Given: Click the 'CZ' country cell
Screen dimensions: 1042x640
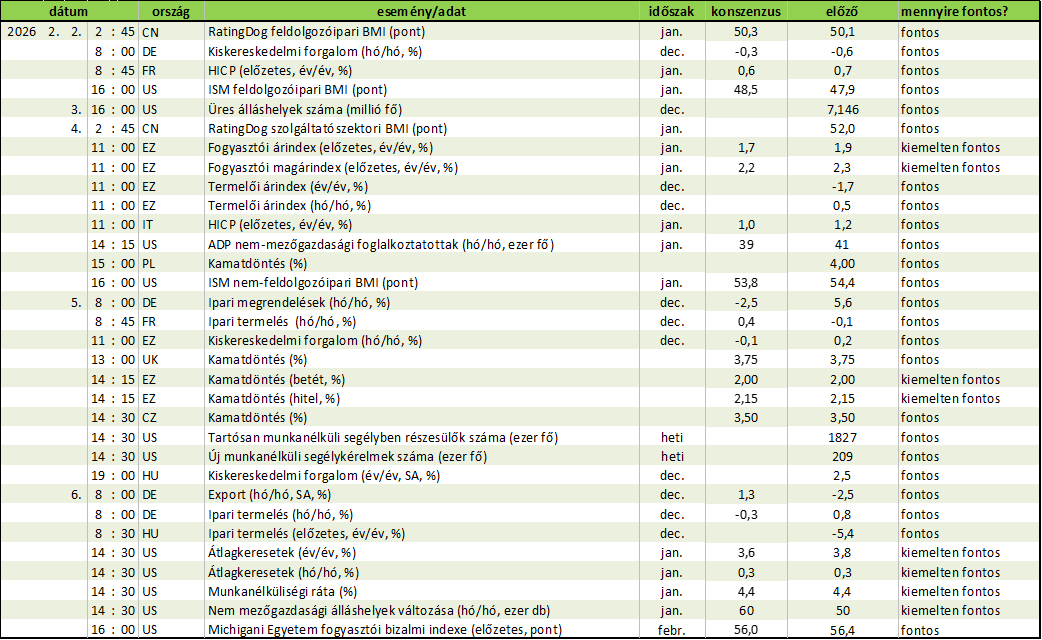Looking at the screenshot, I should point(149,417).
